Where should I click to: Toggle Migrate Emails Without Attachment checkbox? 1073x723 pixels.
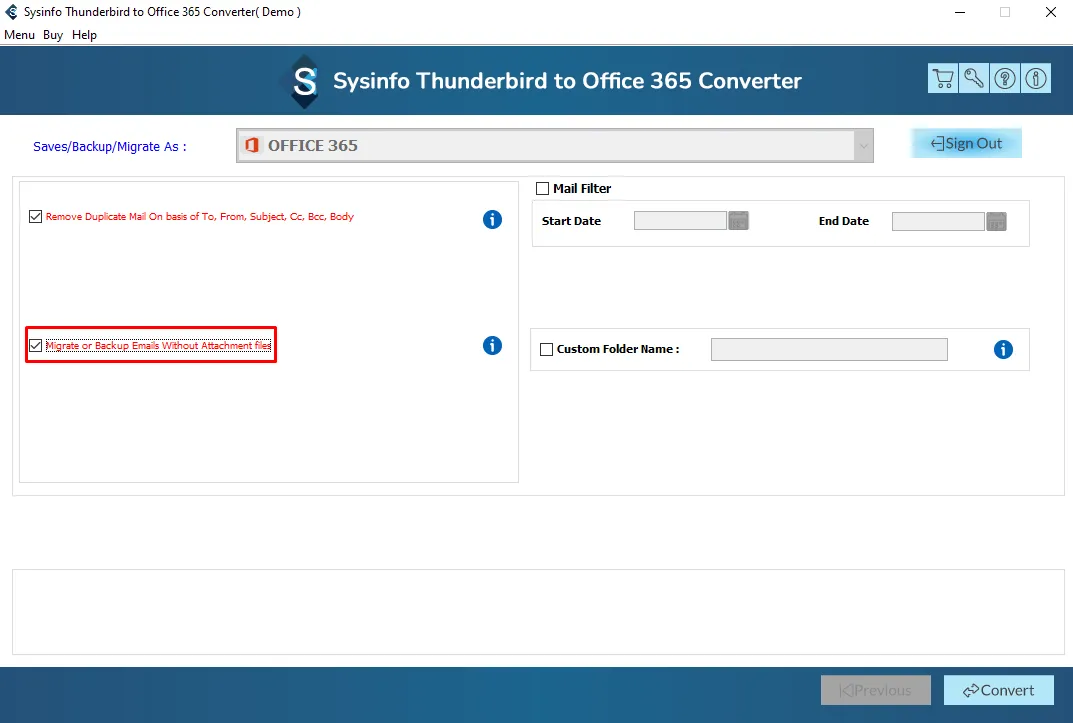36,346
